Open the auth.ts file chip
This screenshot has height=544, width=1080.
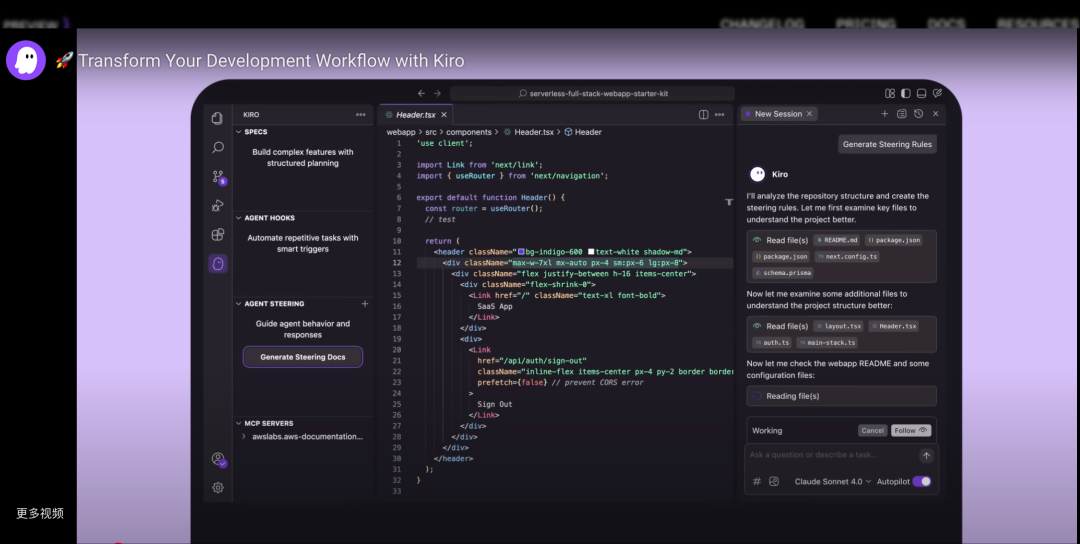click(771, 342)
